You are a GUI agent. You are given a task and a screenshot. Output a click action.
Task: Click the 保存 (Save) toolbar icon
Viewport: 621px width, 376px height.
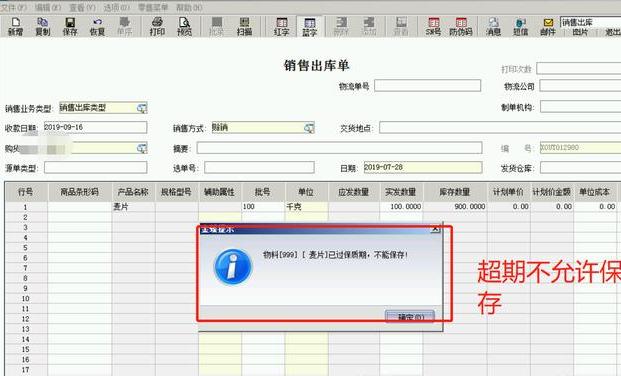[x=70, y=27]
